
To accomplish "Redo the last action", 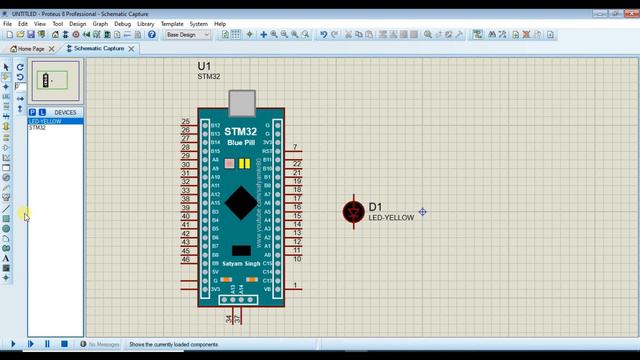I will (x=334, y=35).
